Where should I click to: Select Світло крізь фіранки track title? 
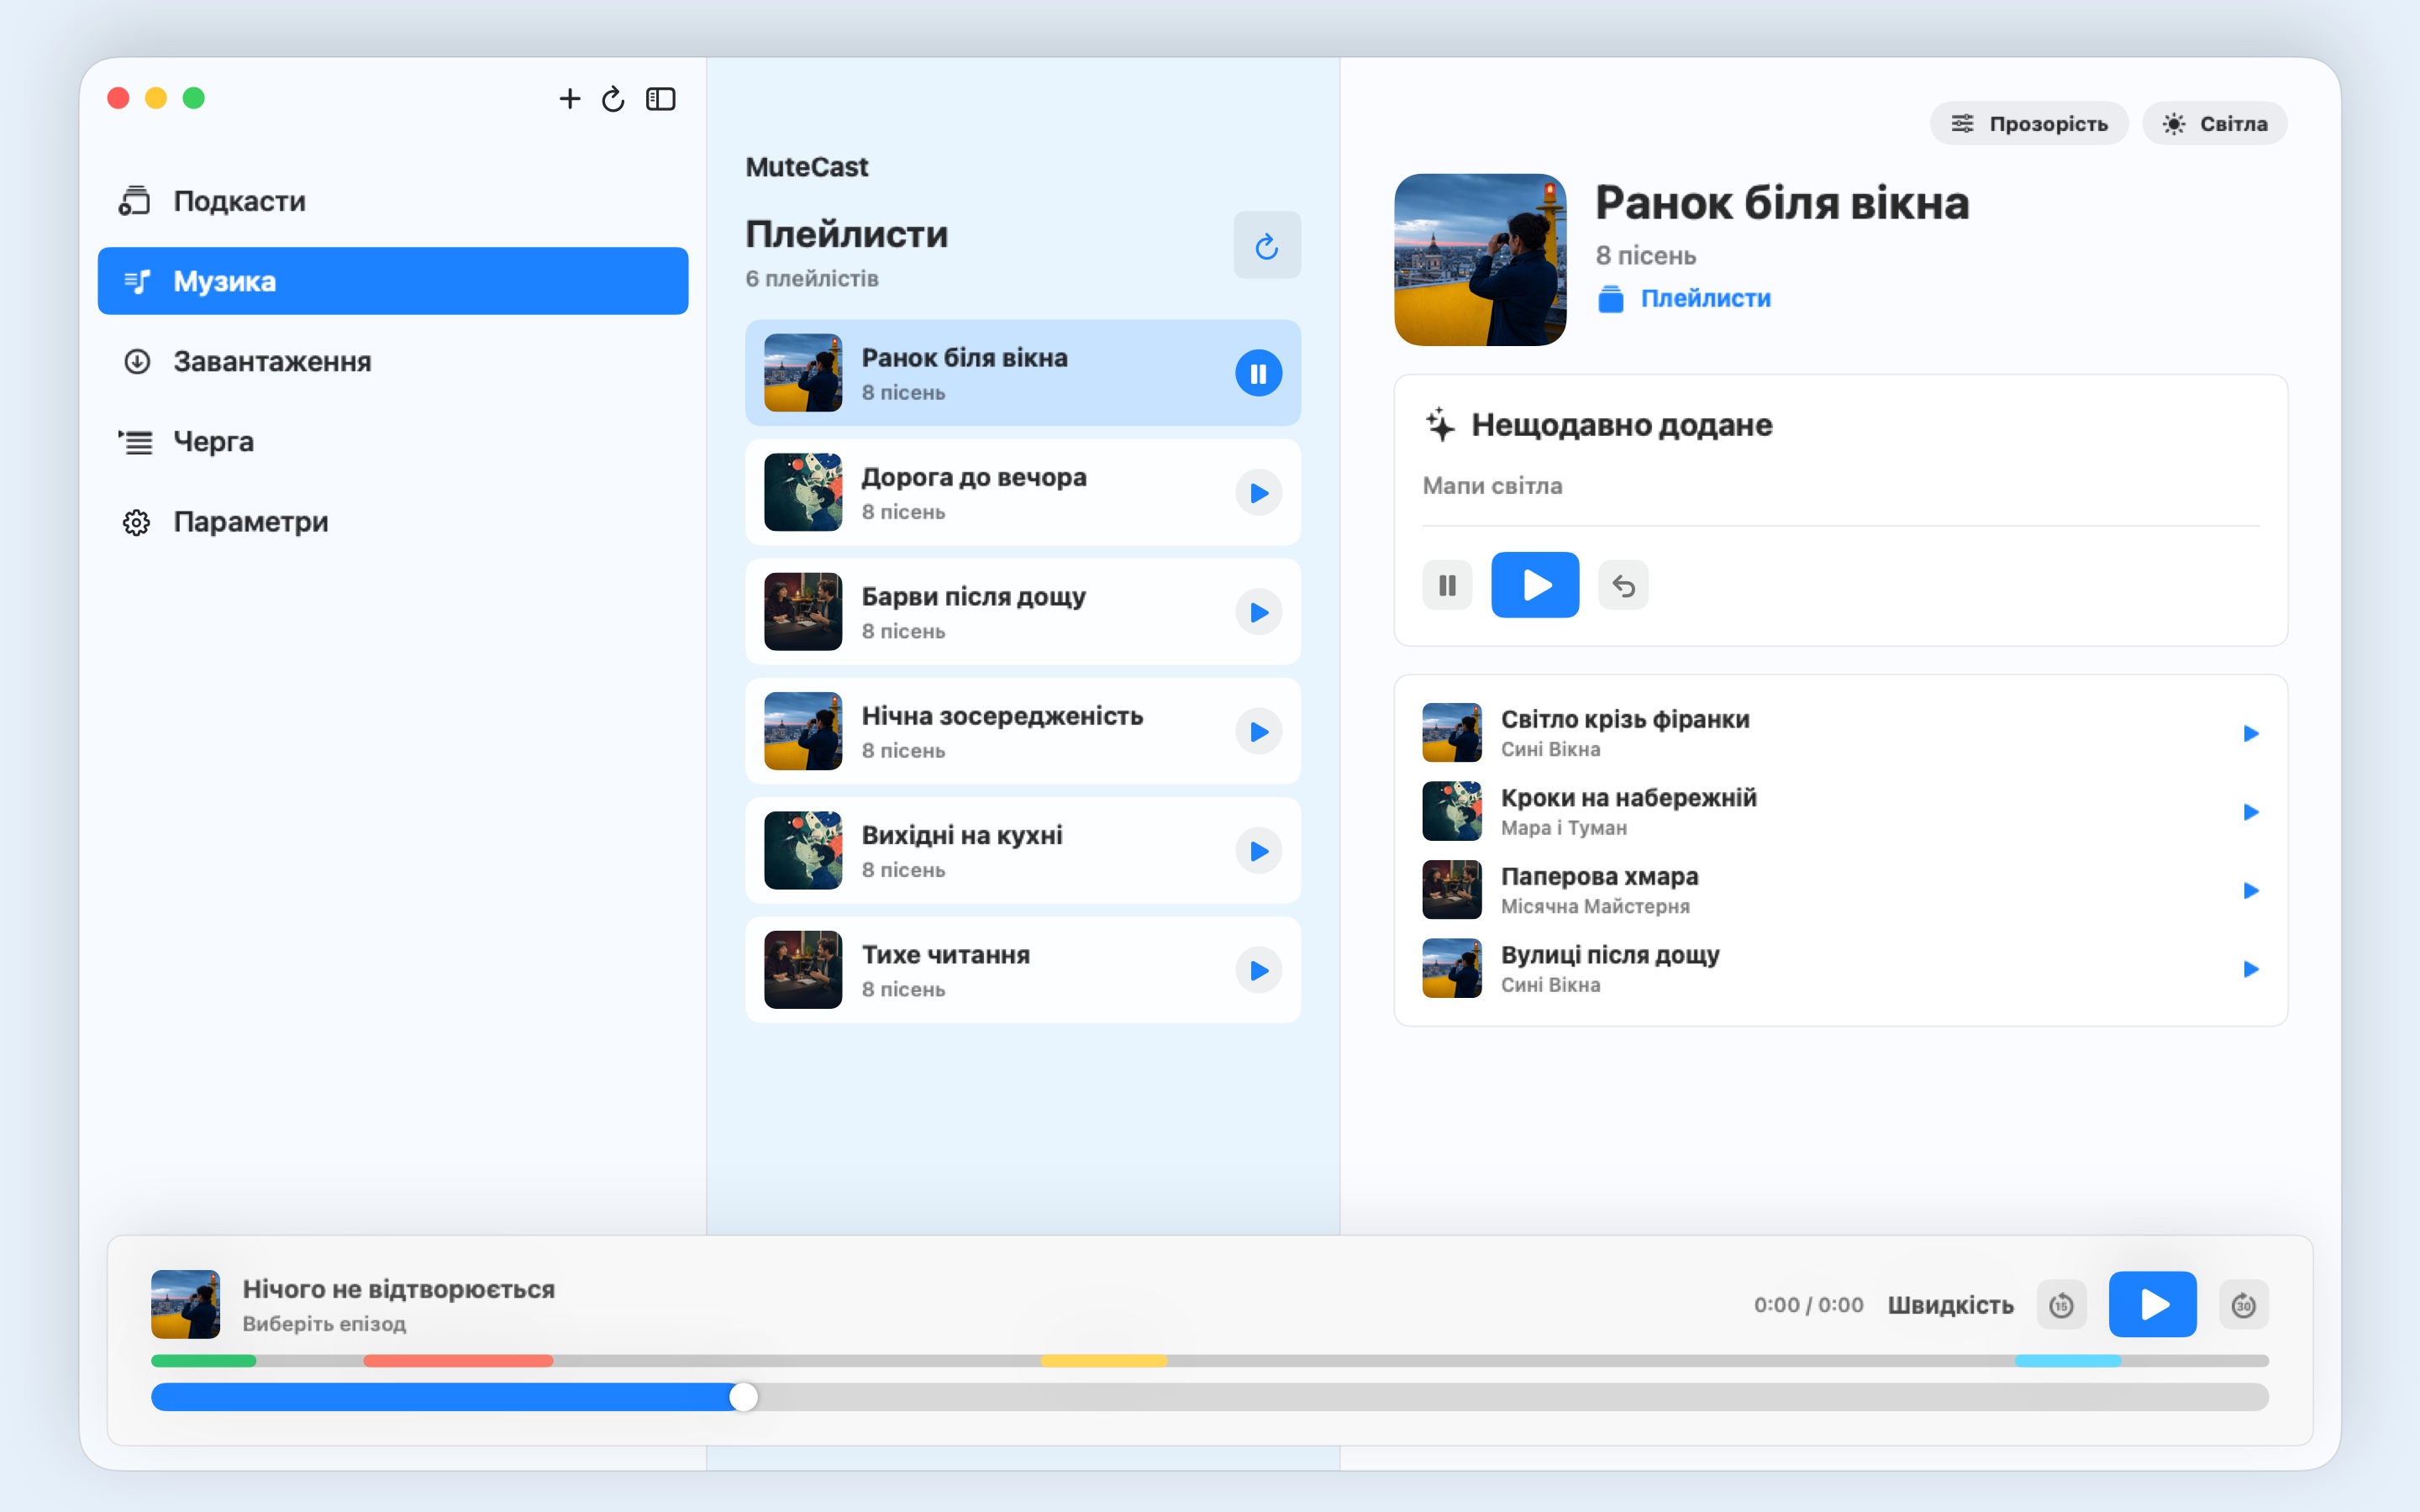[1625, 719]
